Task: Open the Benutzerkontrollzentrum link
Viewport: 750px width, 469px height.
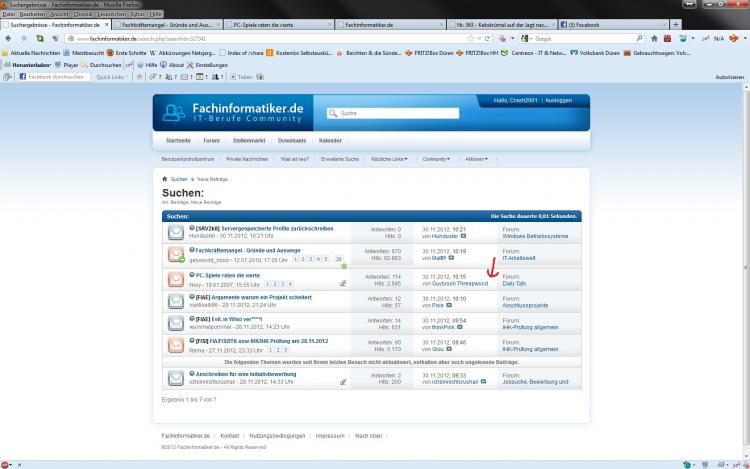Action: point(188,159)
